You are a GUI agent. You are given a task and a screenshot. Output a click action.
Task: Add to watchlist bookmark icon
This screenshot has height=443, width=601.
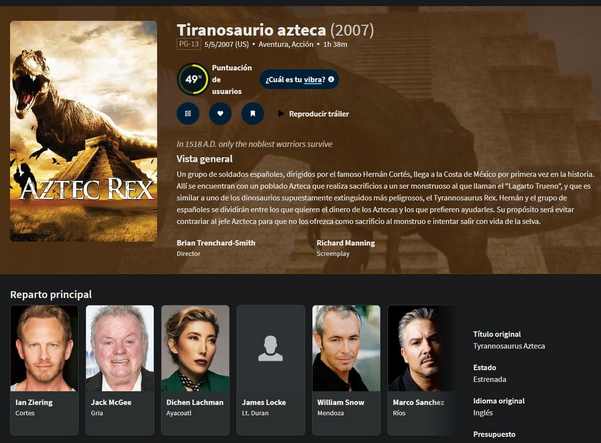click(x=253, y=113)
